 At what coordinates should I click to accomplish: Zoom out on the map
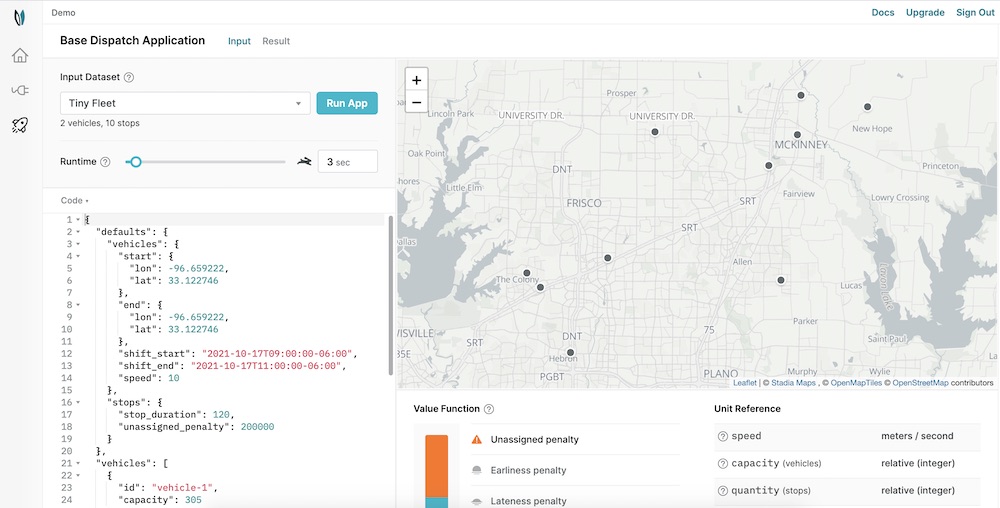pyautogui.click(x=416, y=102)
